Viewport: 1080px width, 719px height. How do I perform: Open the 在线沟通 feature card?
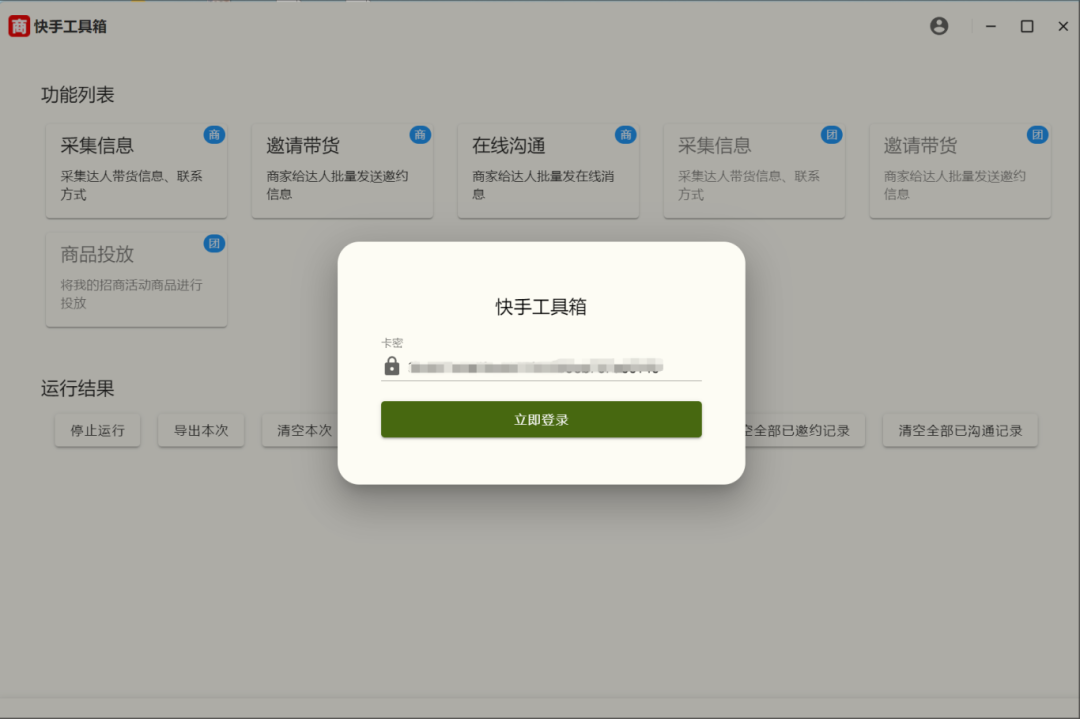click(548, 170)
